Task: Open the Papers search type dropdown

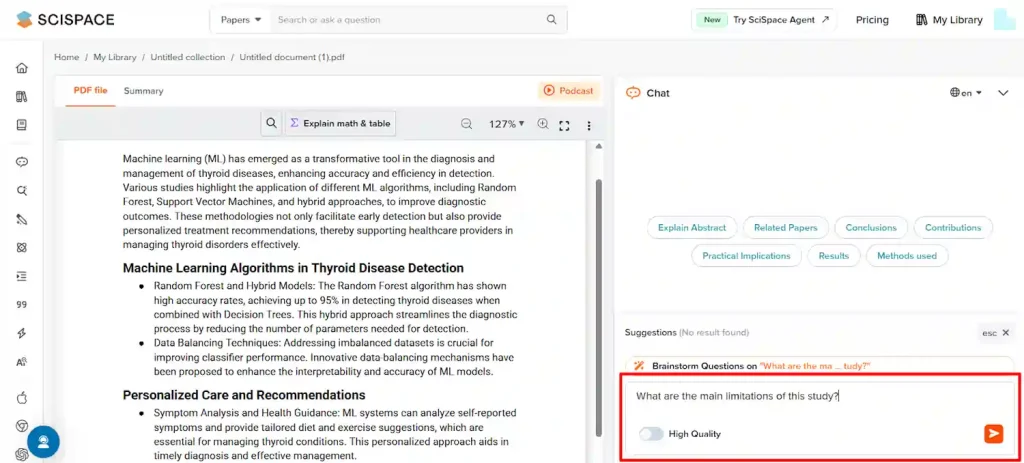Action: pos(241,20)
